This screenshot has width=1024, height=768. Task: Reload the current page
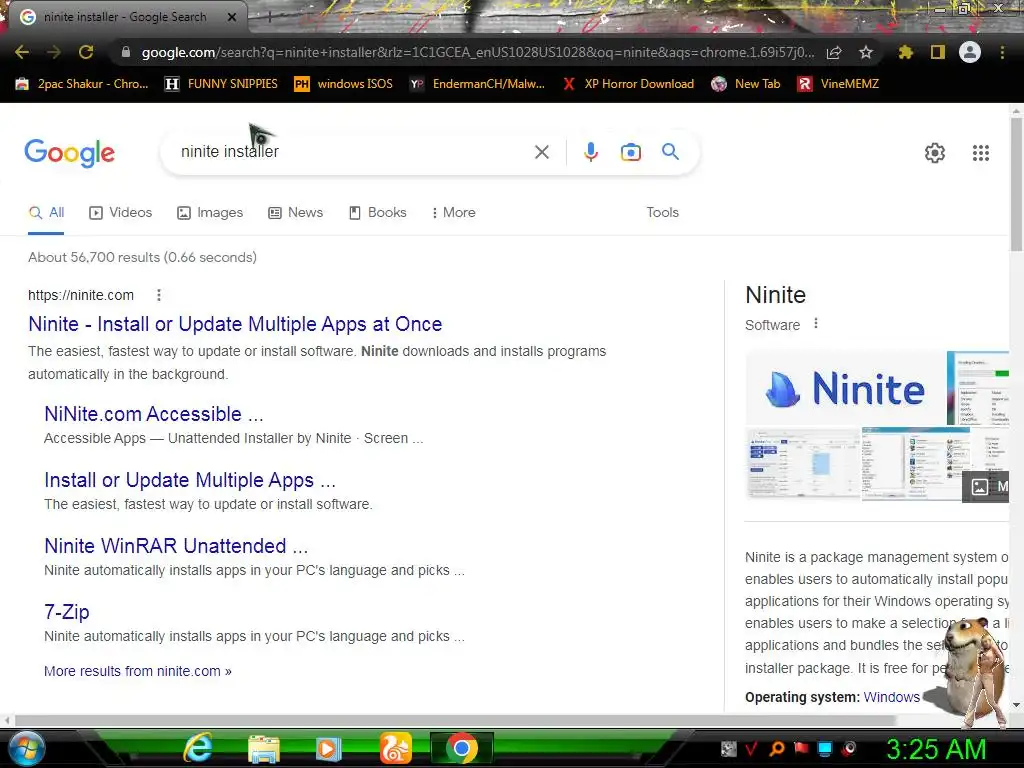pos(86,52)
